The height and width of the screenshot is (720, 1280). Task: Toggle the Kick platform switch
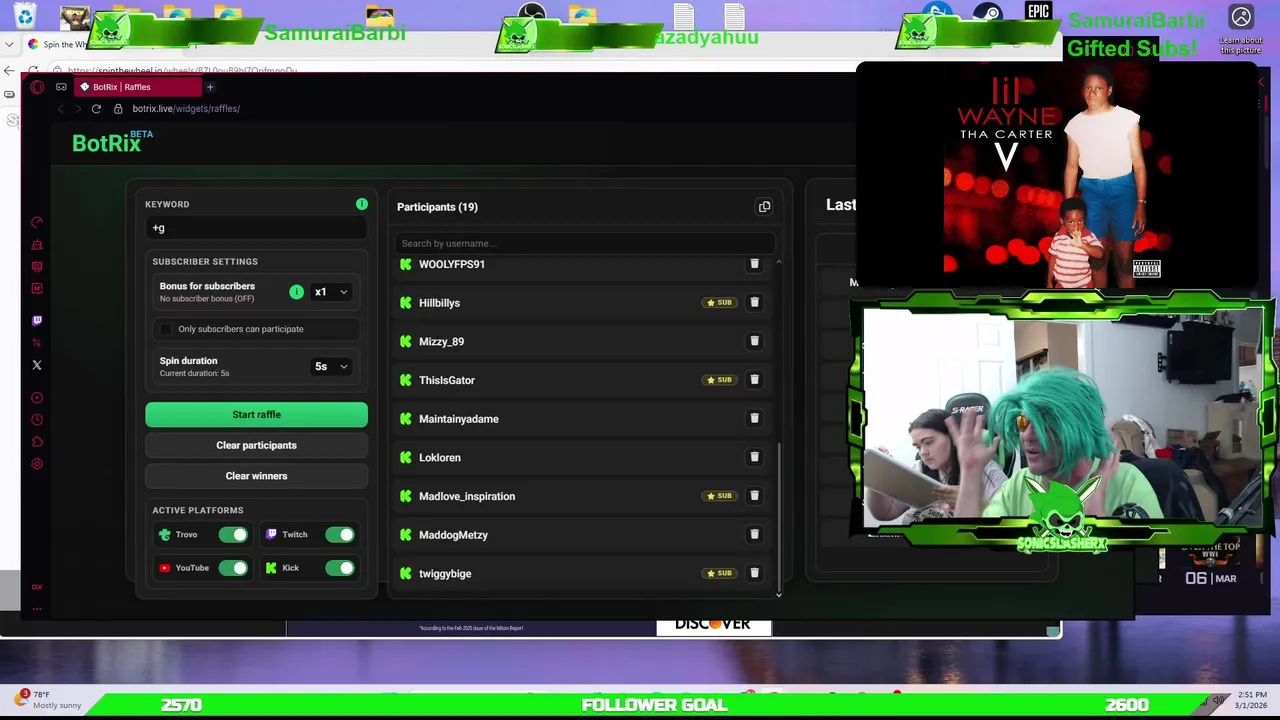340,568
